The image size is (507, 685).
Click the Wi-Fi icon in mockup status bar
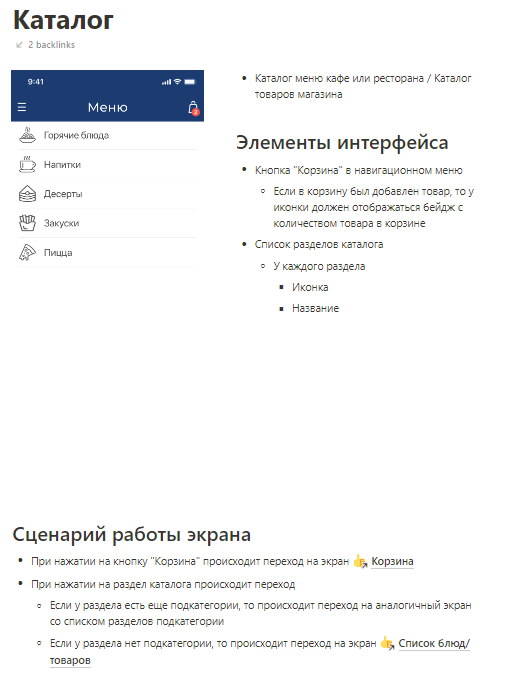(177, 82)
